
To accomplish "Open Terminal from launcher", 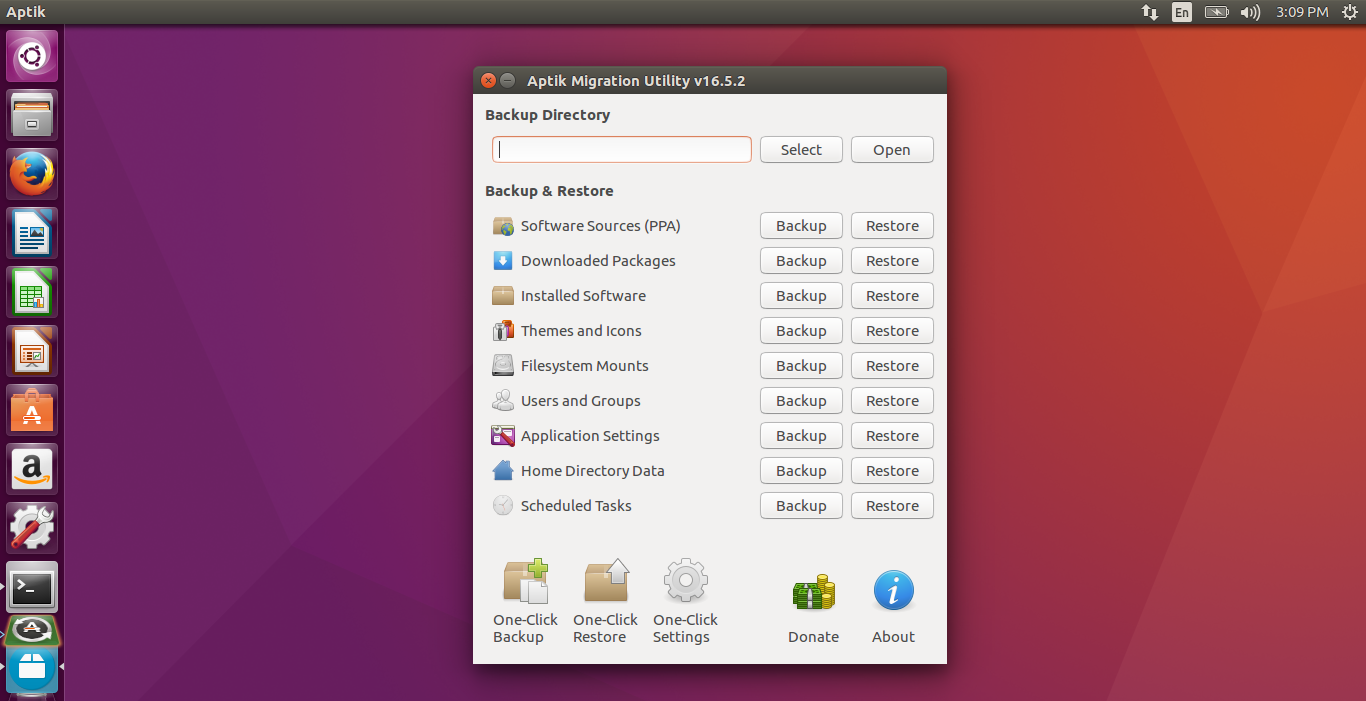I will (32, 587).
